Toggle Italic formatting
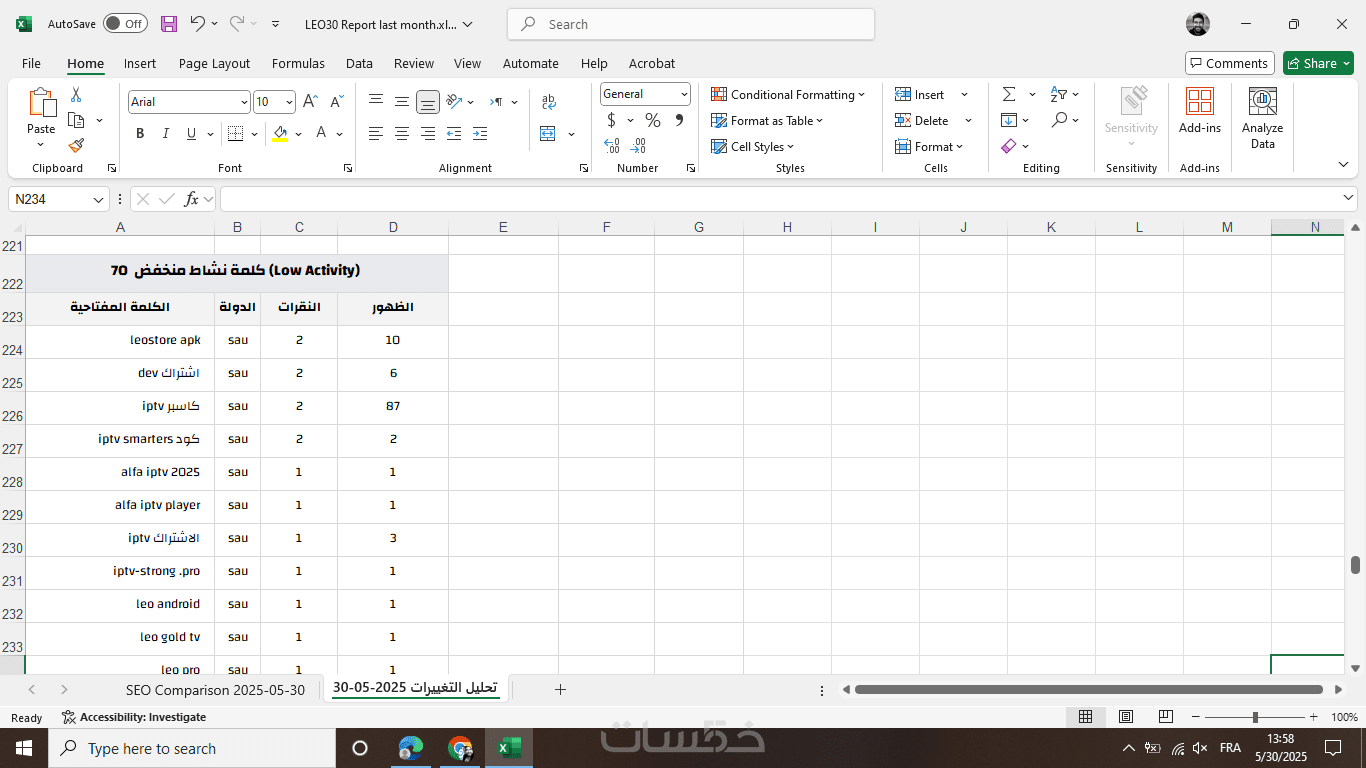This screenshot has width=1366, height=768. click(166, 133)
